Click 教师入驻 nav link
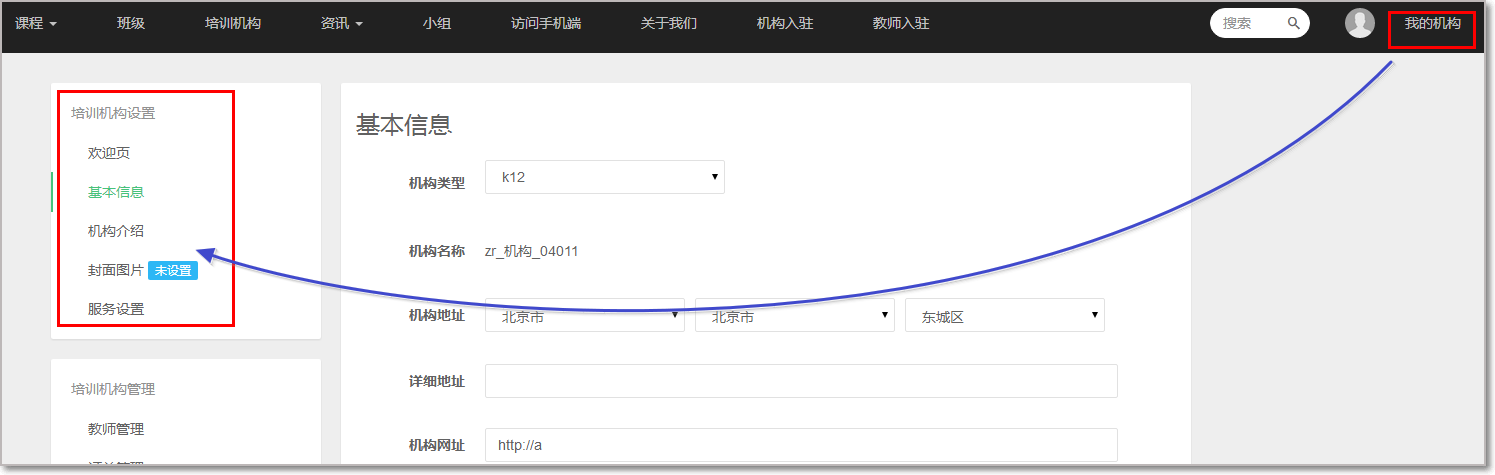Screen dimensions: 1495x475 pyautogui.click(x=901, y=23)
